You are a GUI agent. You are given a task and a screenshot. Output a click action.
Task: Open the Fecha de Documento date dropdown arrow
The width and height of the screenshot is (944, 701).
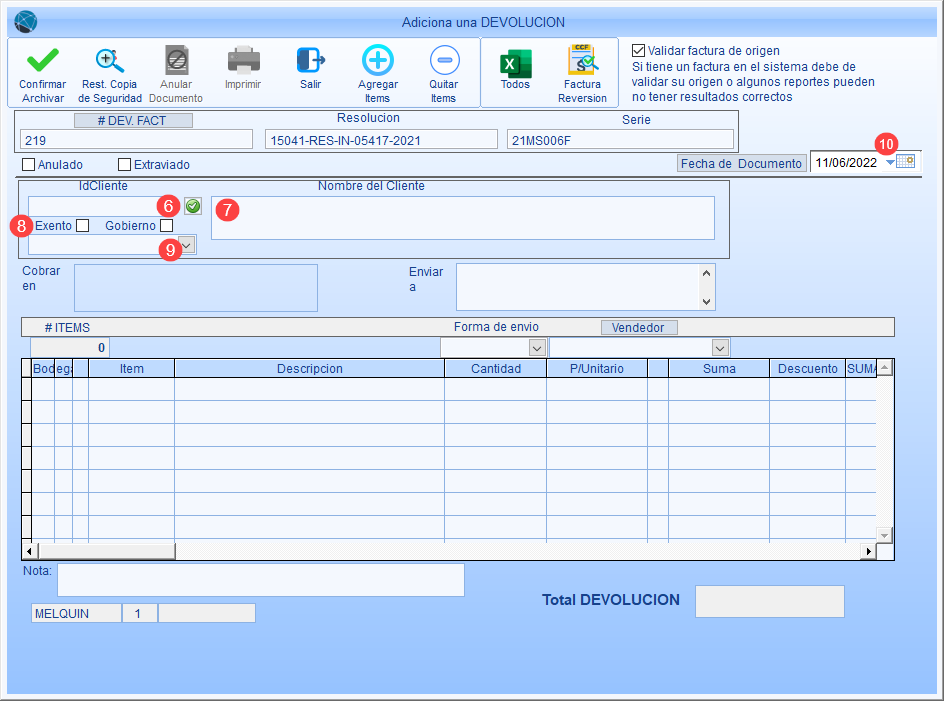pyautogui.click(x=890, y=162)
